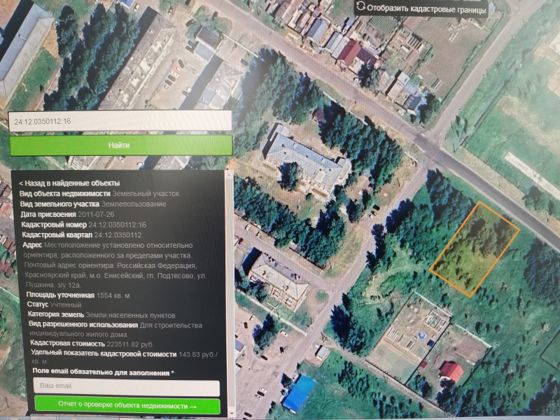This screenshot has height=420, width=560.
Task: Click Удельный показатель кадастровой стоимости label
Action: click(x=104, y=354)
